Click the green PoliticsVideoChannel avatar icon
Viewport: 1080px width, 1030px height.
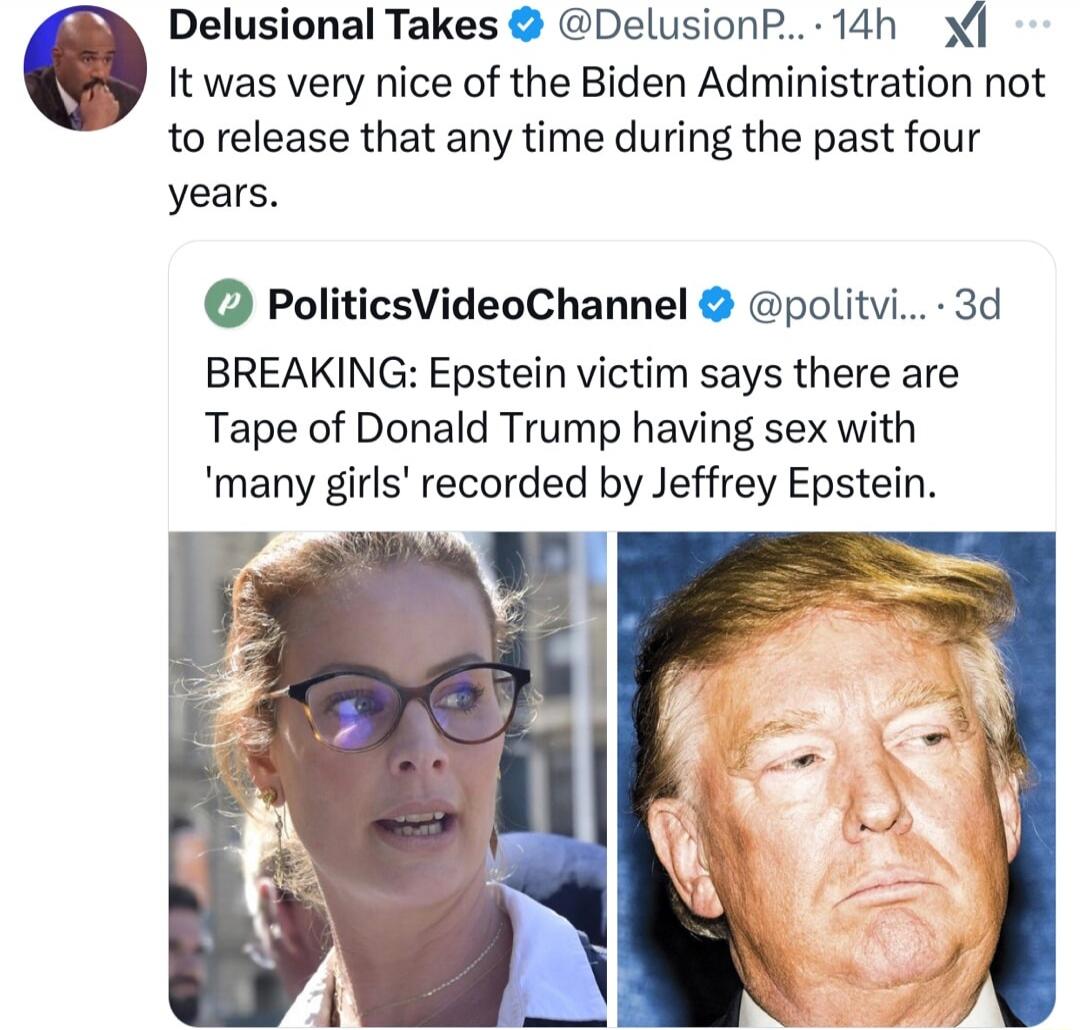[x=229, y=304]
